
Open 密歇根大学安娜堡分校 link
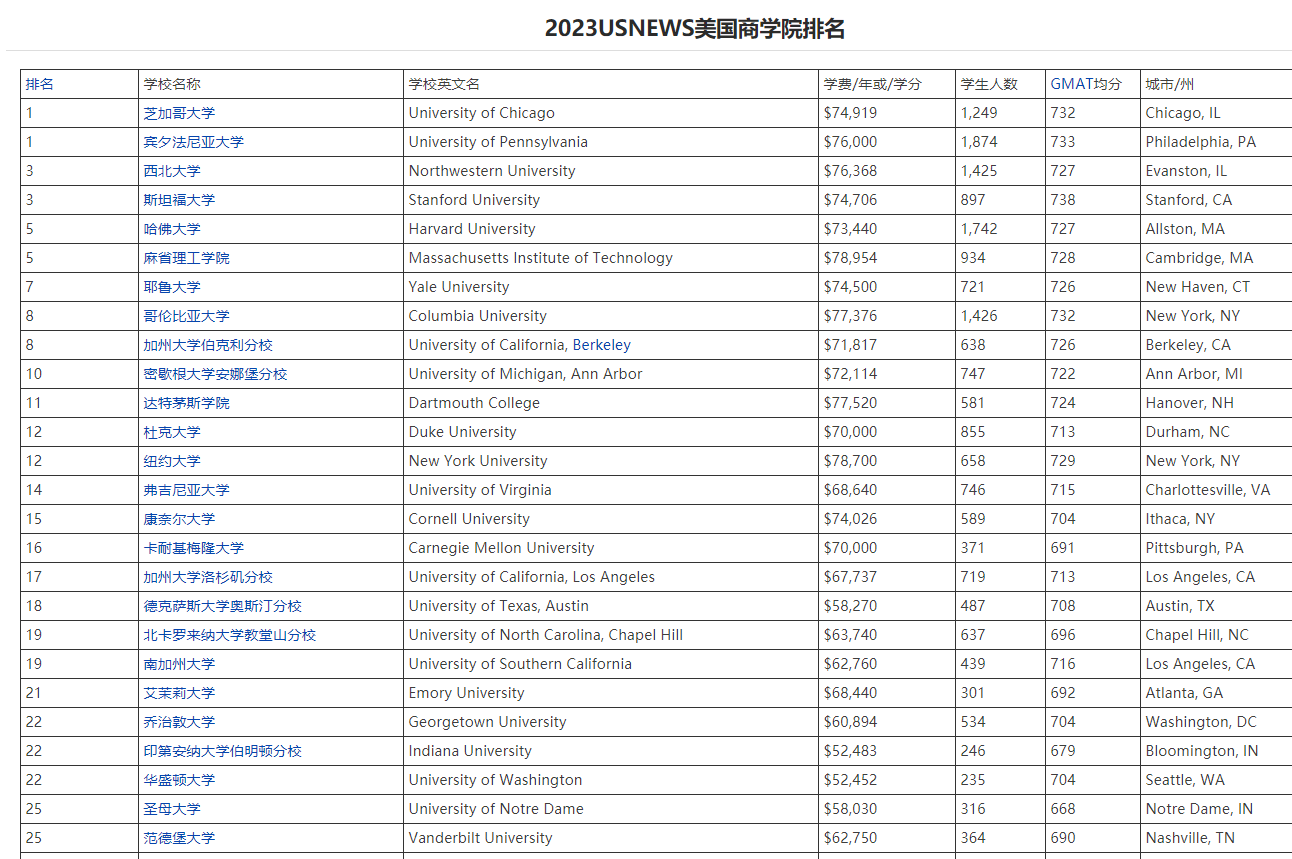click(215, 374)
